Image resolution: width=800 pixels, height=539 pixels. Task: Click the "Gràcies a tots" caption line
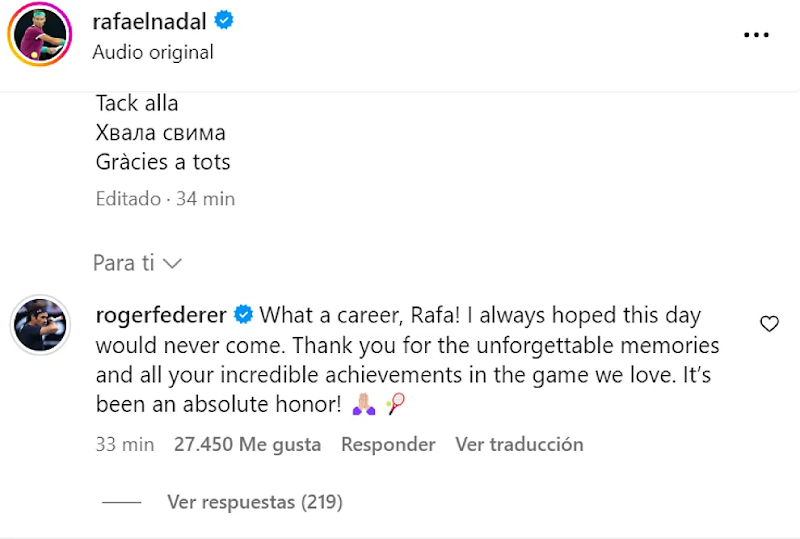point(163,161)
